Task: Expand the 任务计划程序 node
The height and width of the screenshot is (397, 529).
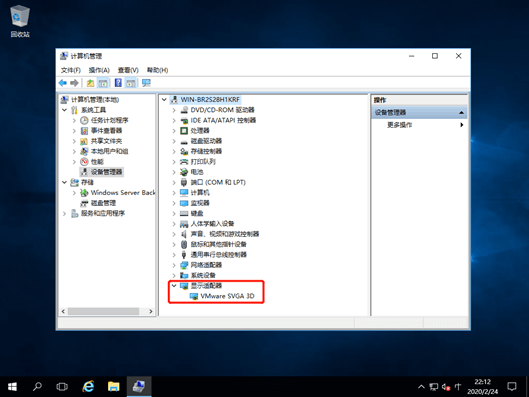Action: [x=74, y=120]
